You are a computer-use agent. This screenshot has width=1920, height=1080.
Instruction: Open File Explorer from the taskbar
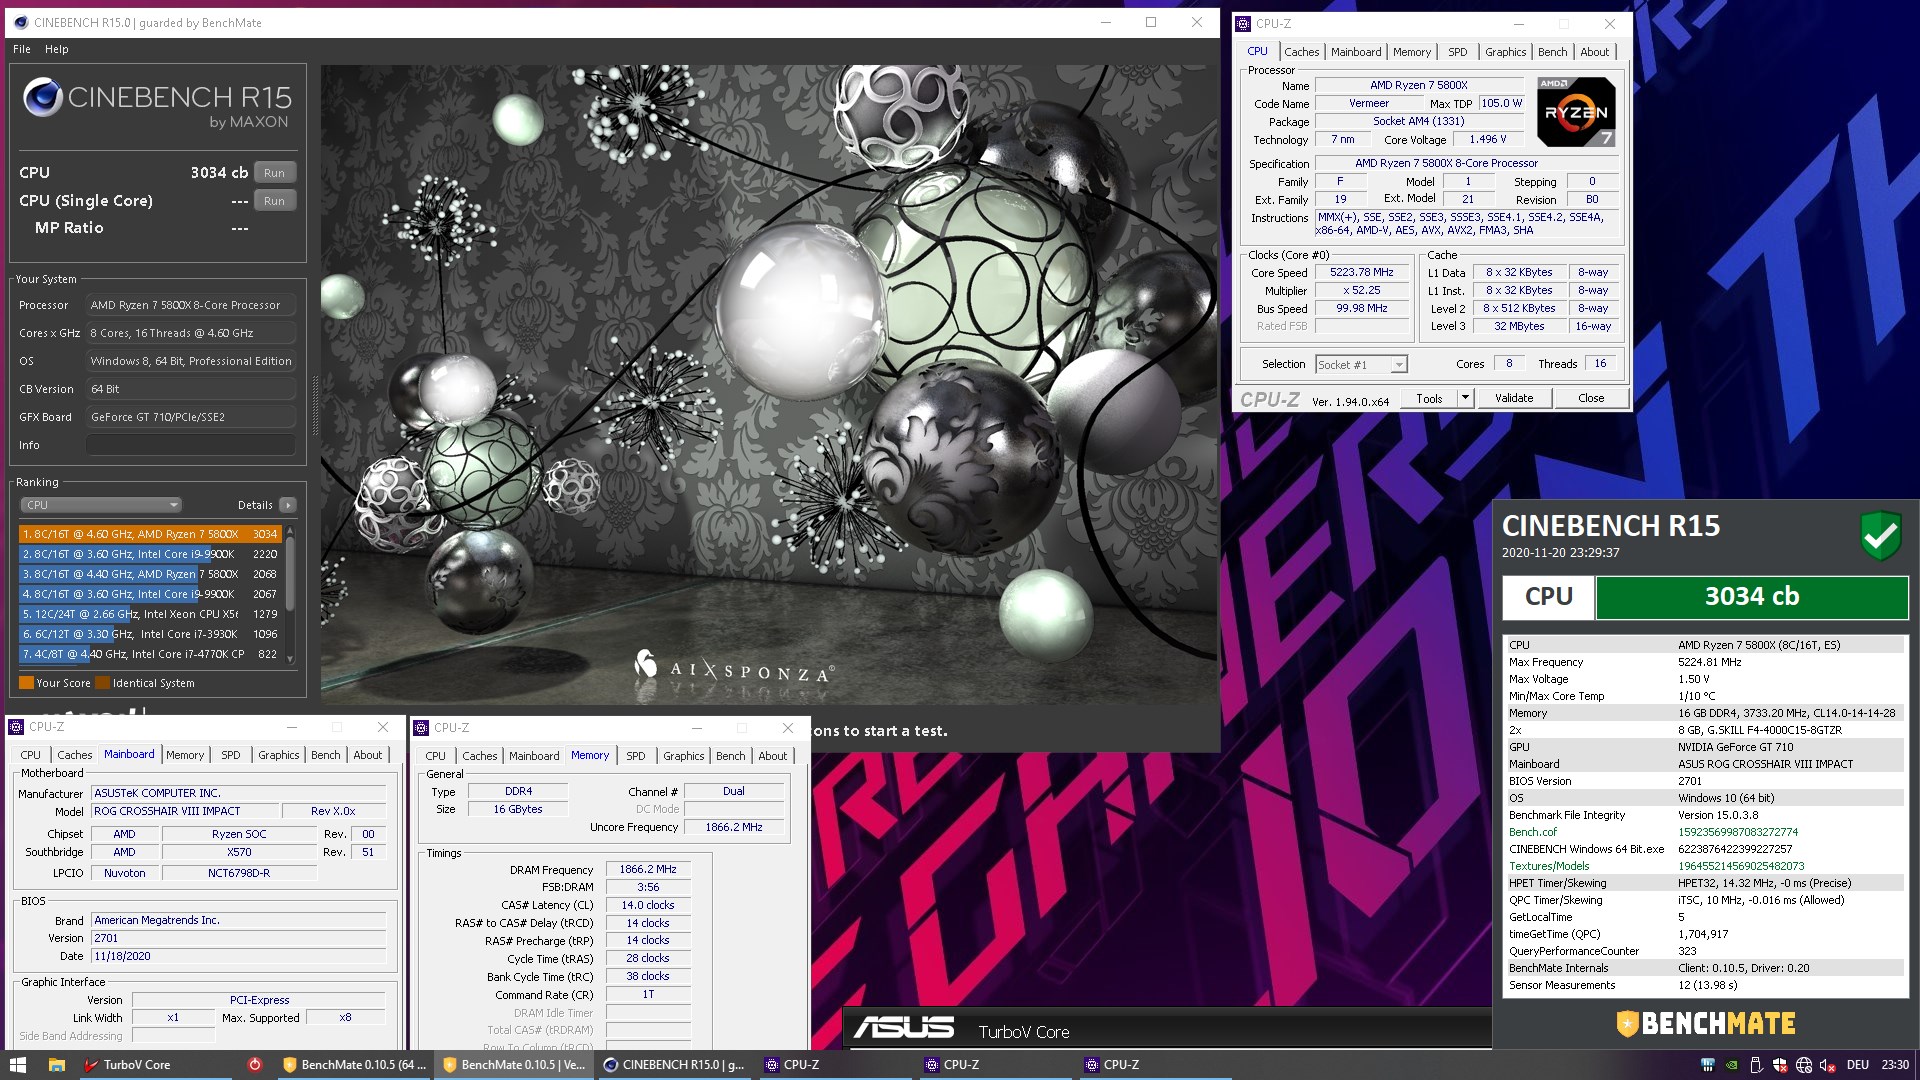click(x=57, y=1065)
